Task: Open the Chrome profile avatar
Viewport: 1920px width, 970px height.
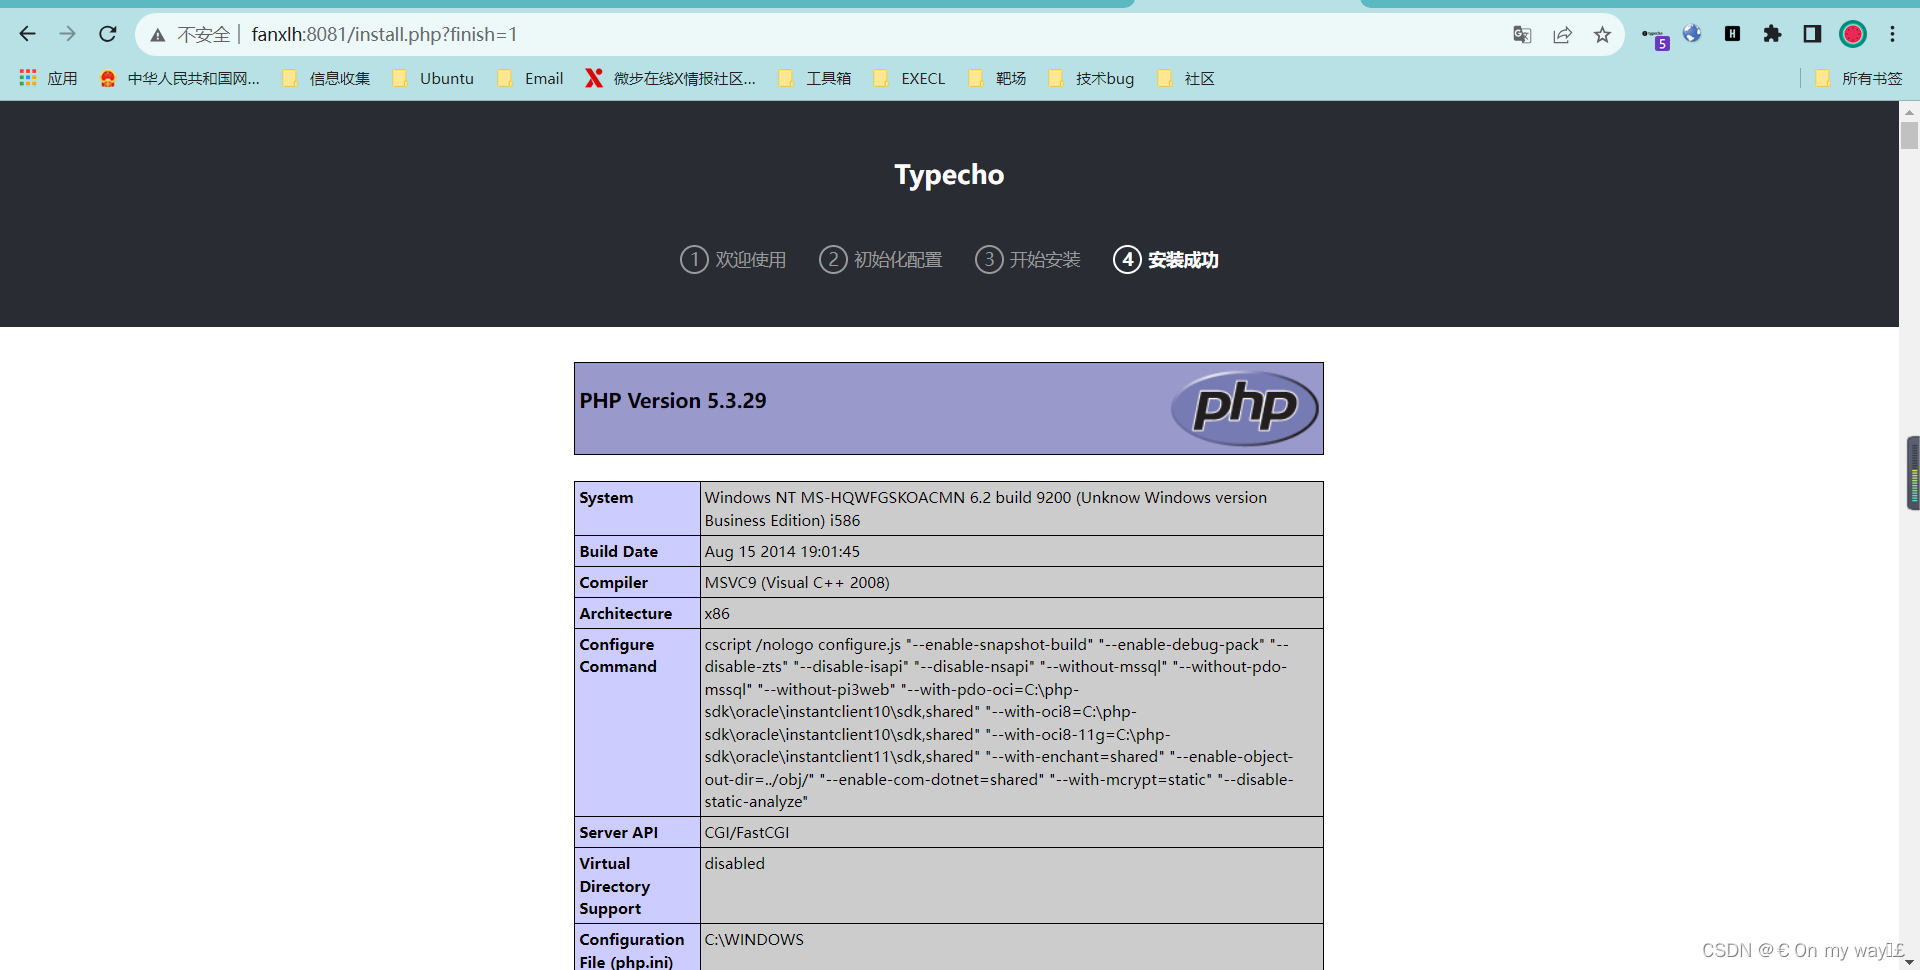Action: 1853,34
